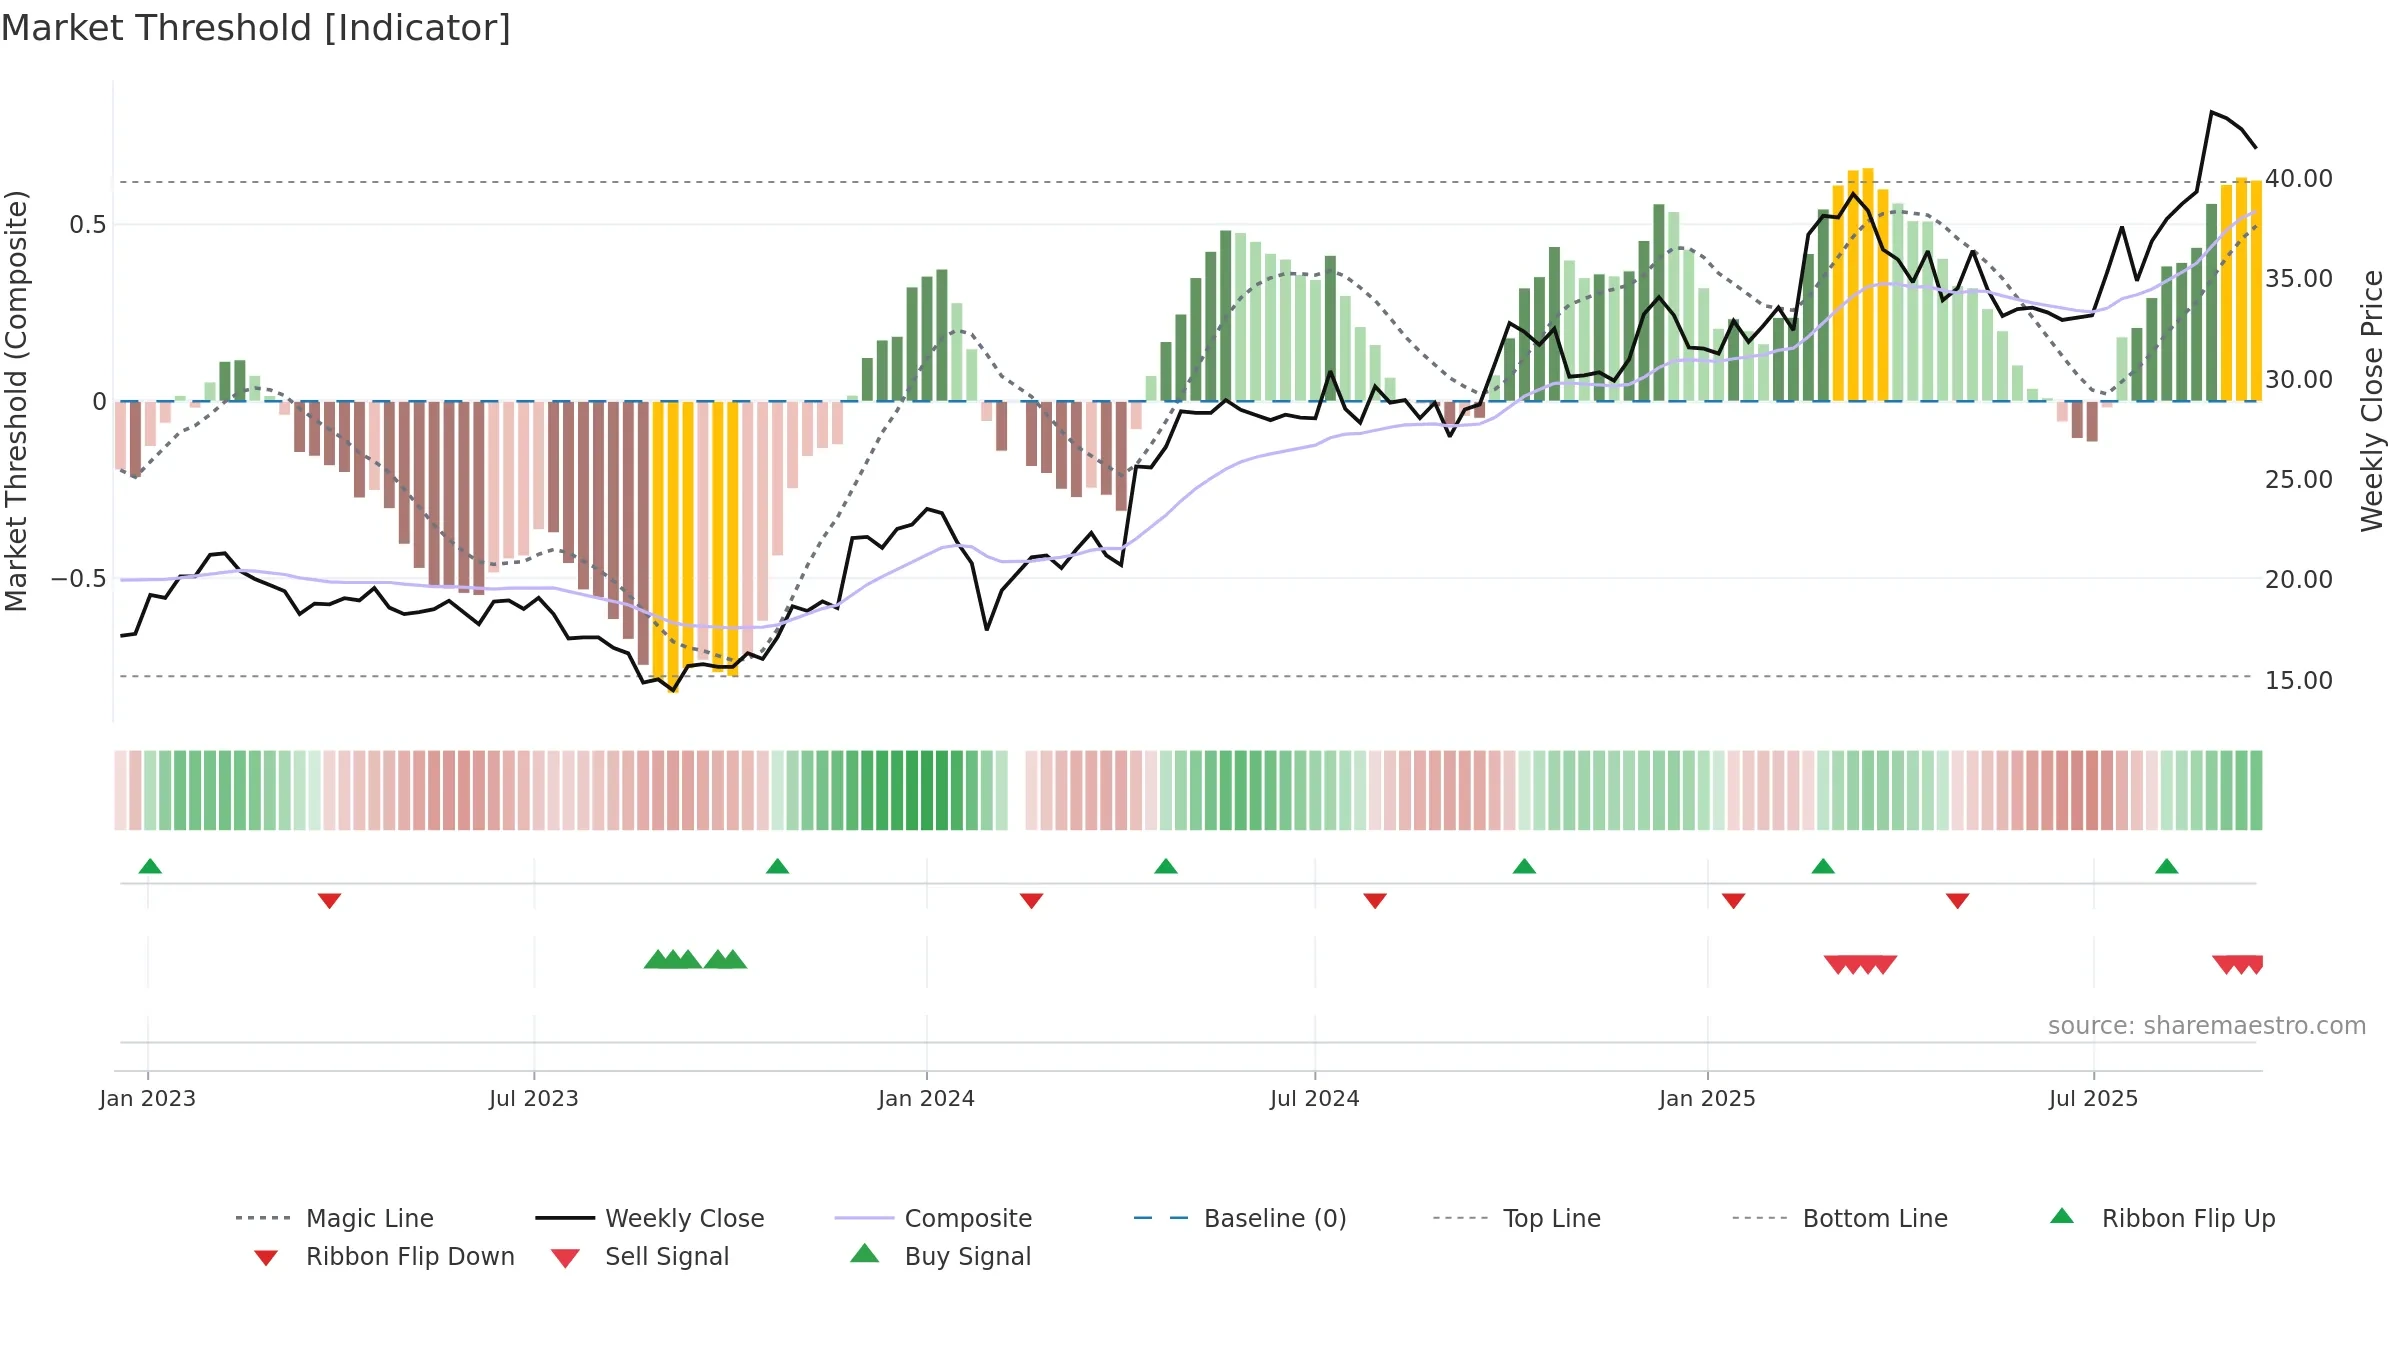
Task: Click the Jul 2025 x-axis label
Action: 2094,1098
